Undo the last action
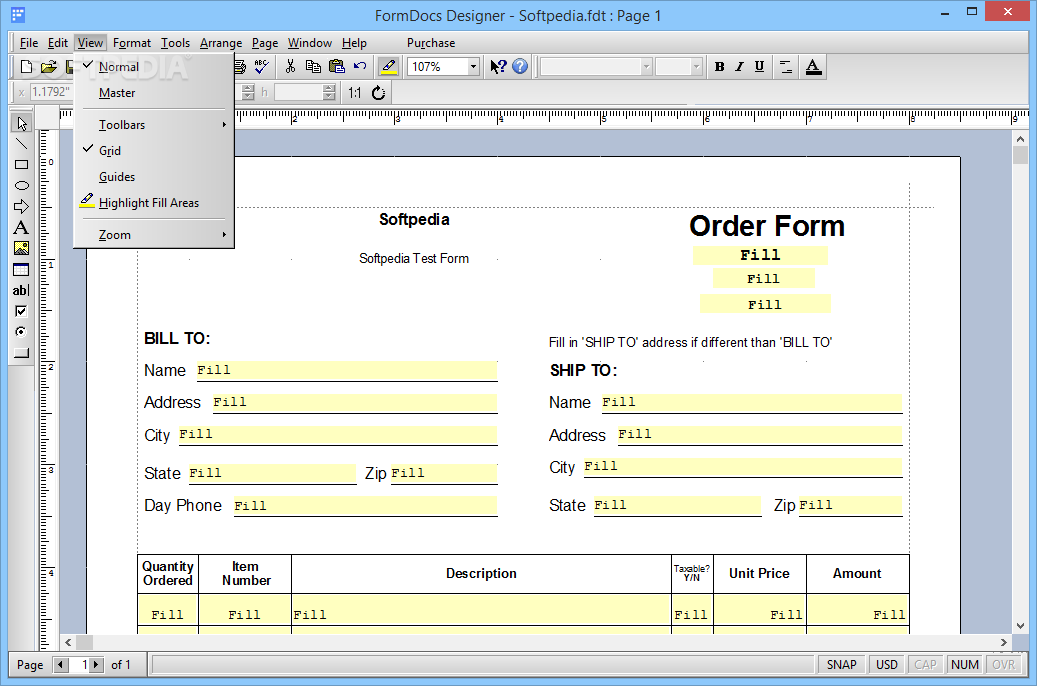Viewport: 1037px width, 686px height. pos(360,66)
